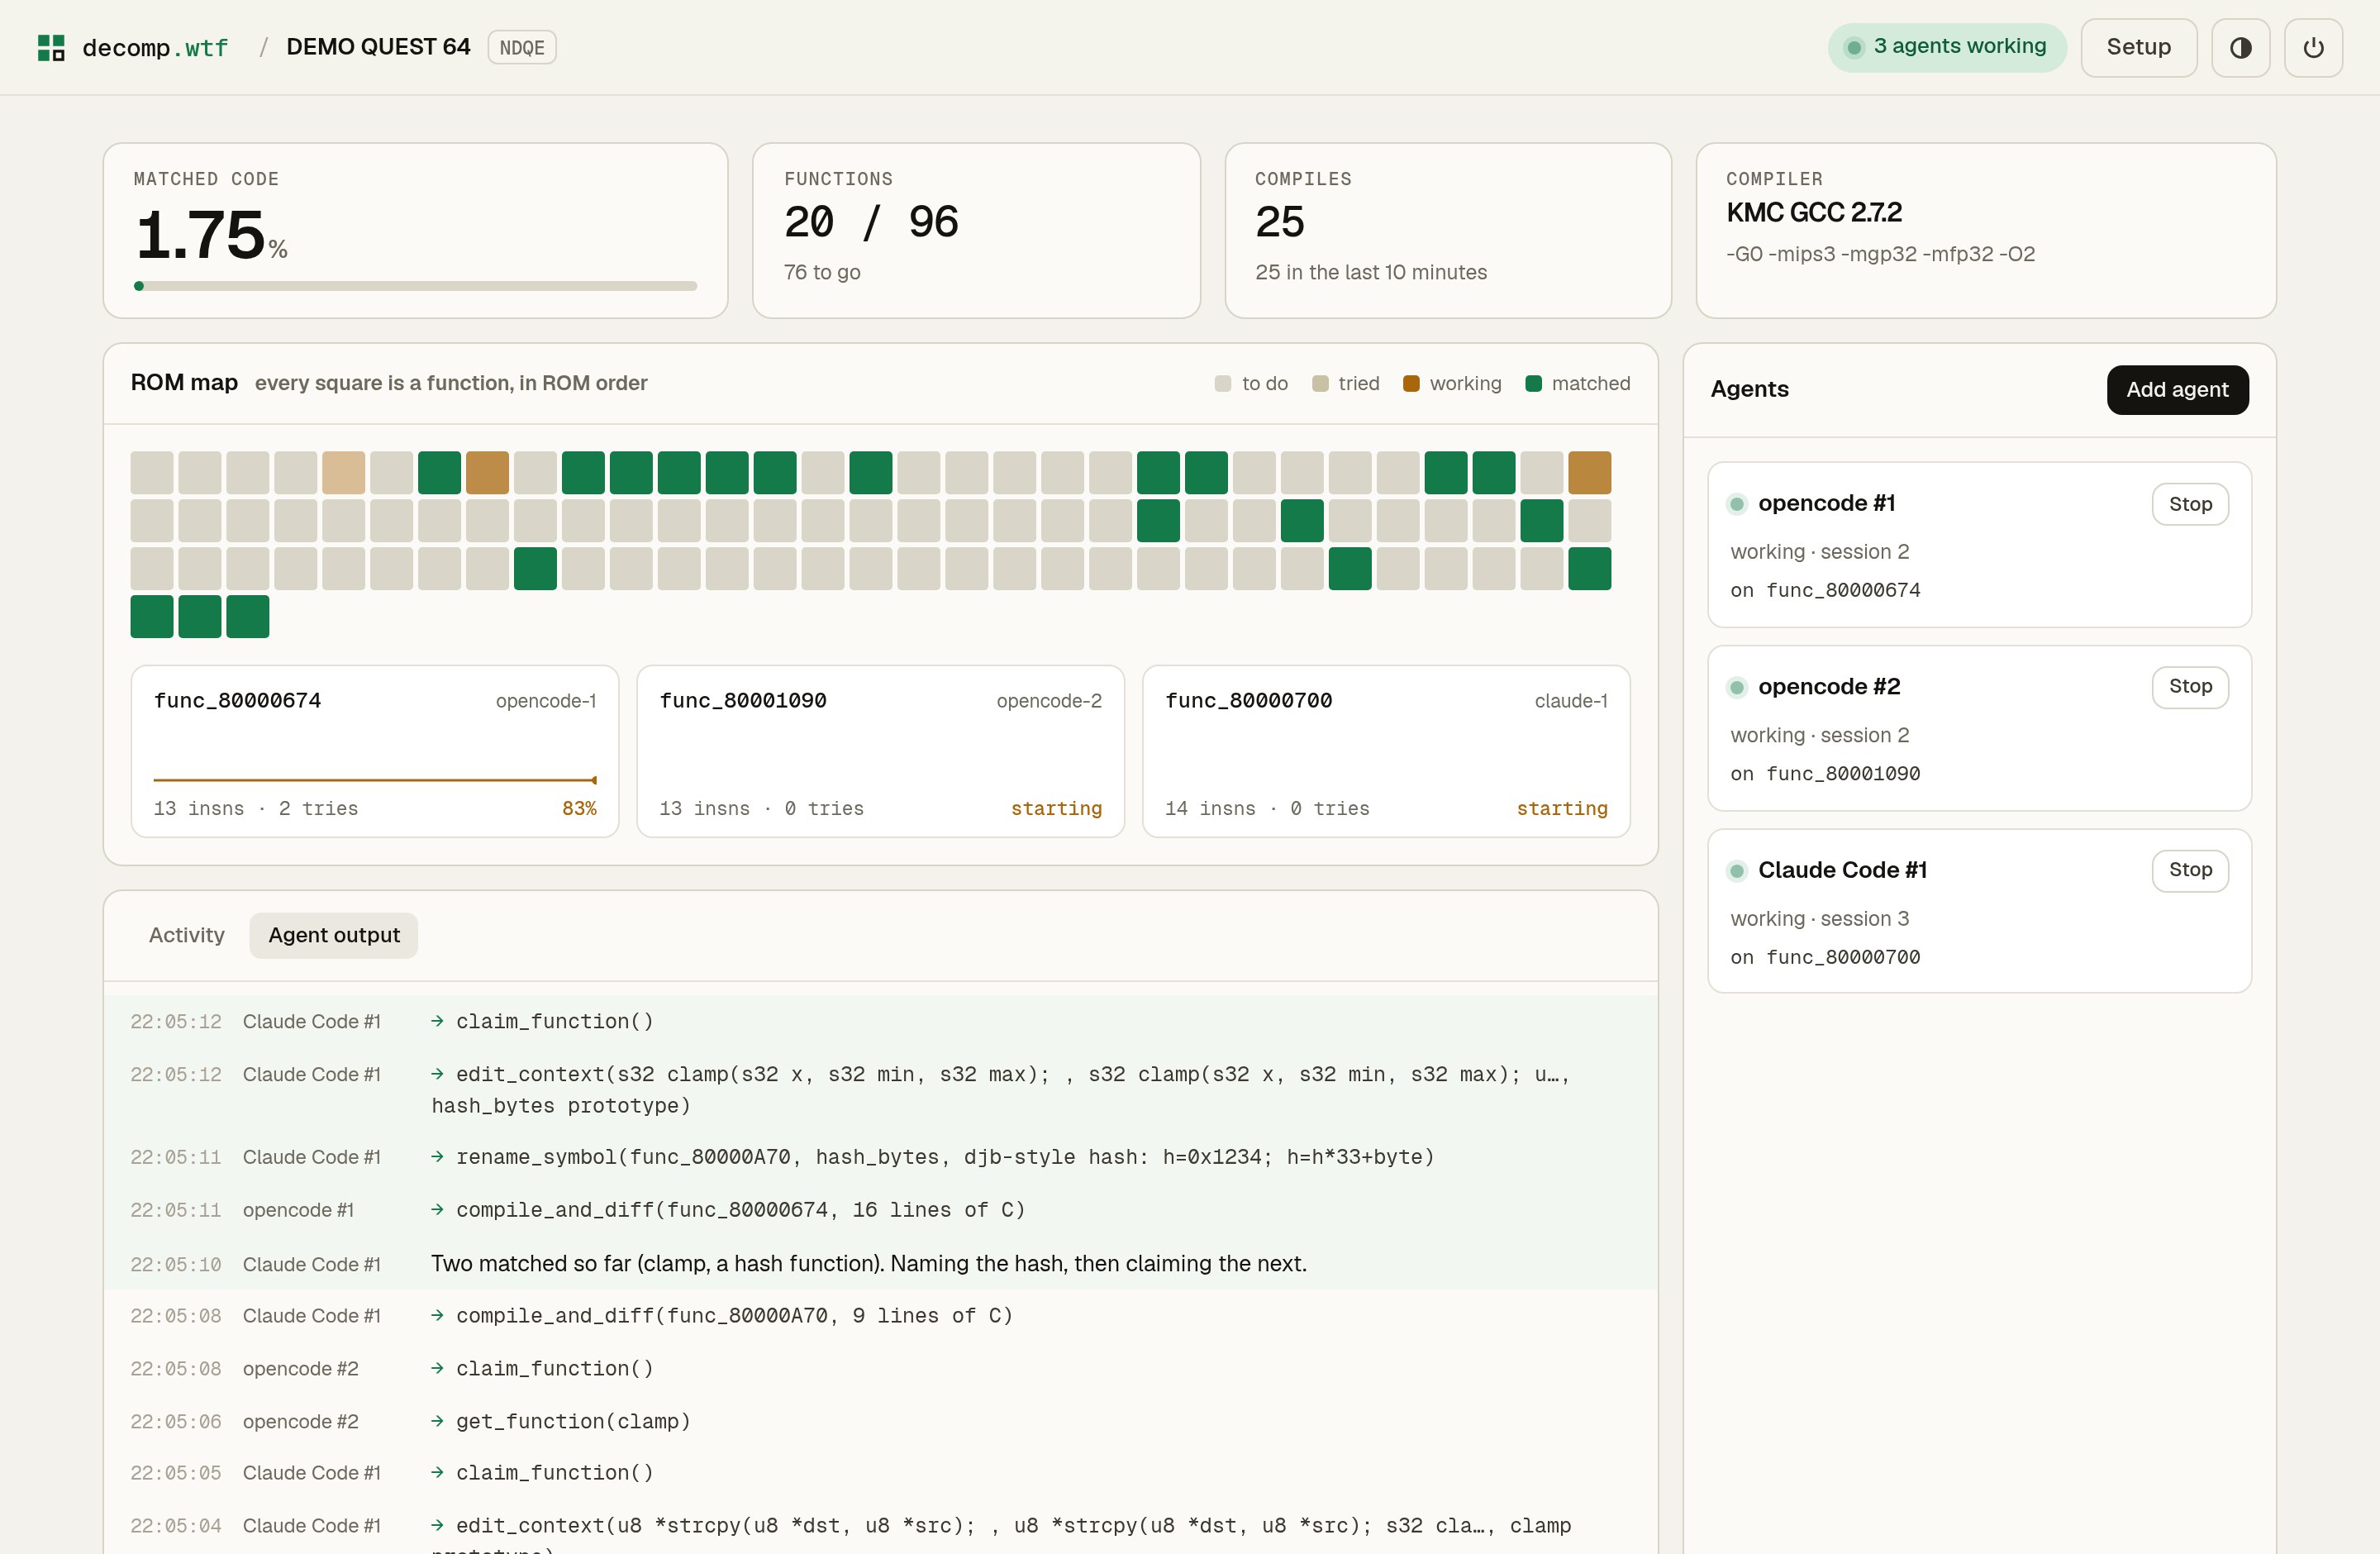Toggle the light/dark theme icon
The image size is (2380, 1554).
point(2240,47)
